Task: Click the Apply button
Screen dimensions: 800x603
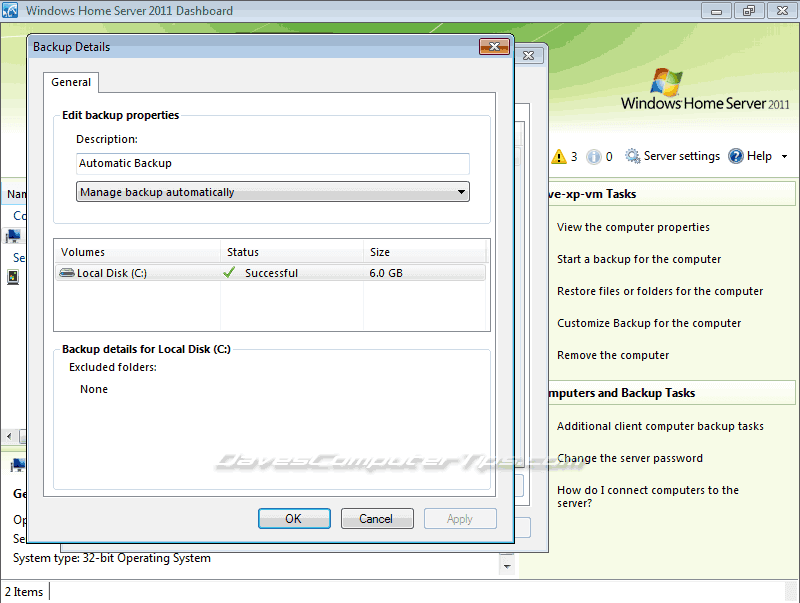Action: tap(460, 519)
